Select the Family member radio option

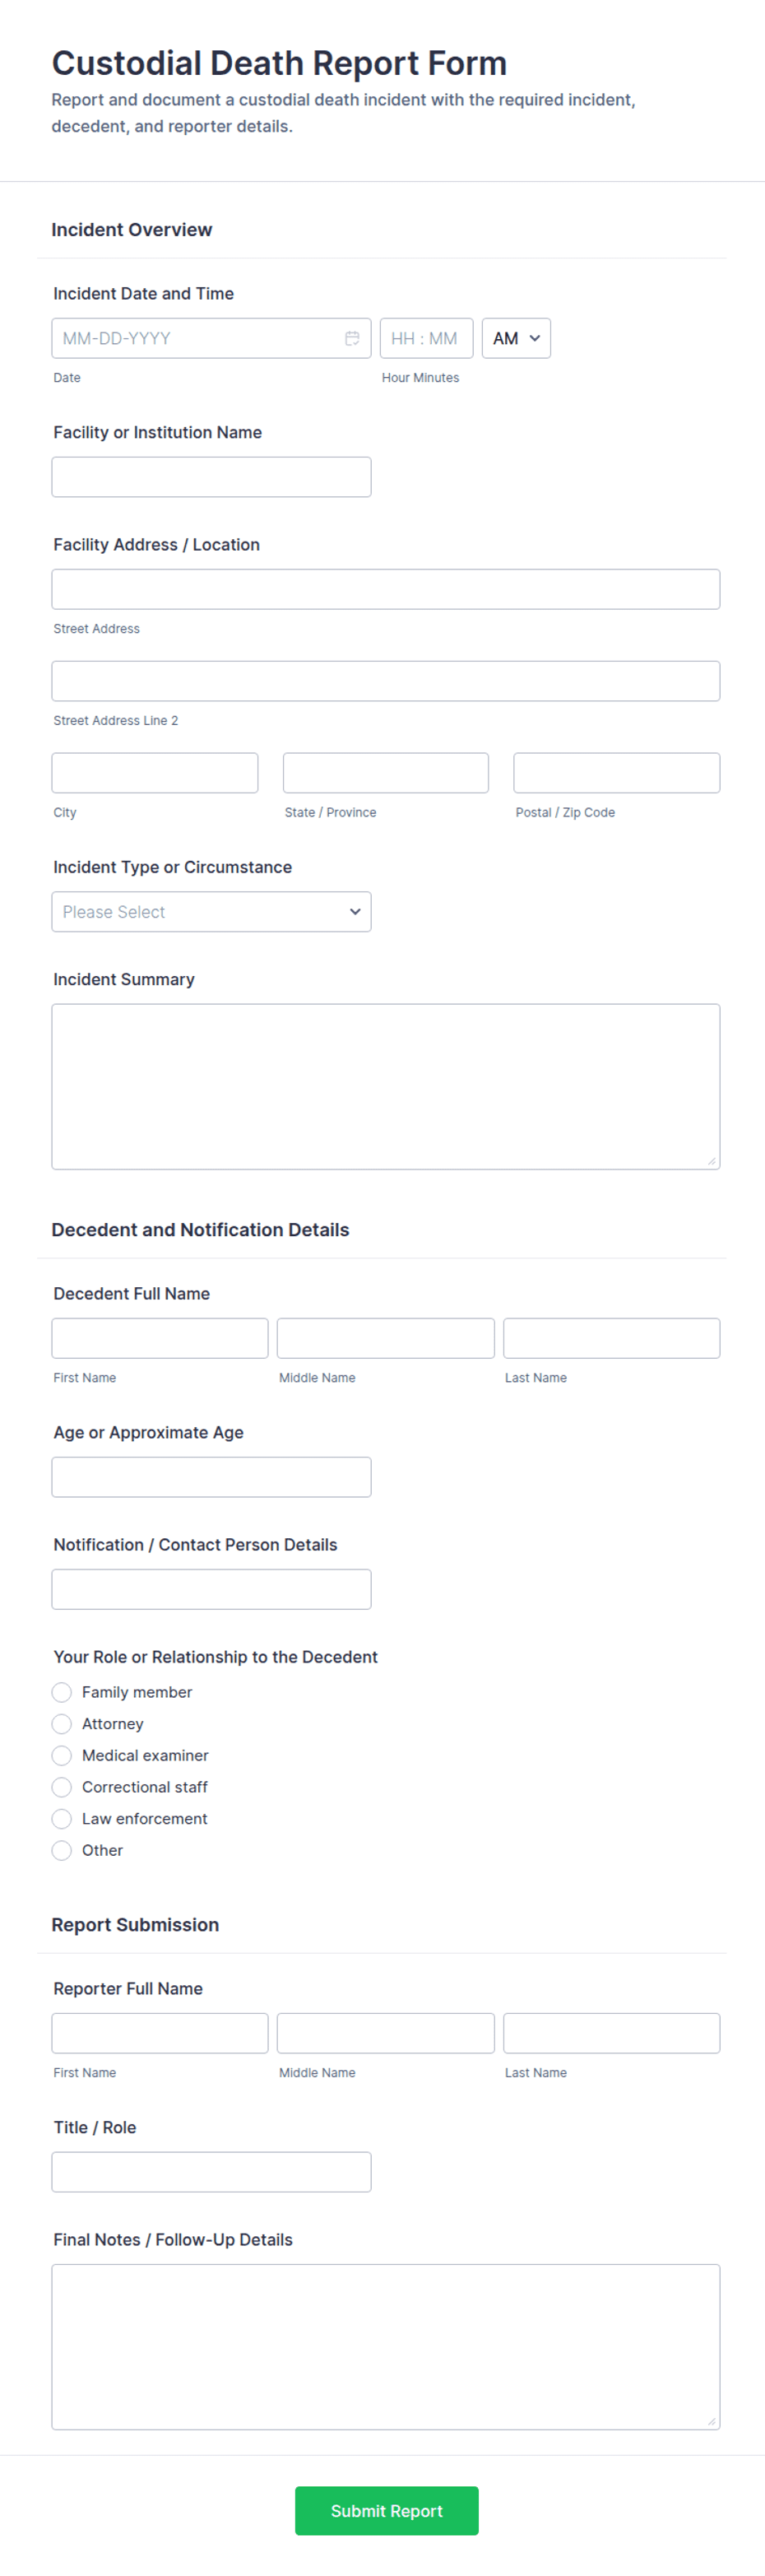coord(62,1692)
